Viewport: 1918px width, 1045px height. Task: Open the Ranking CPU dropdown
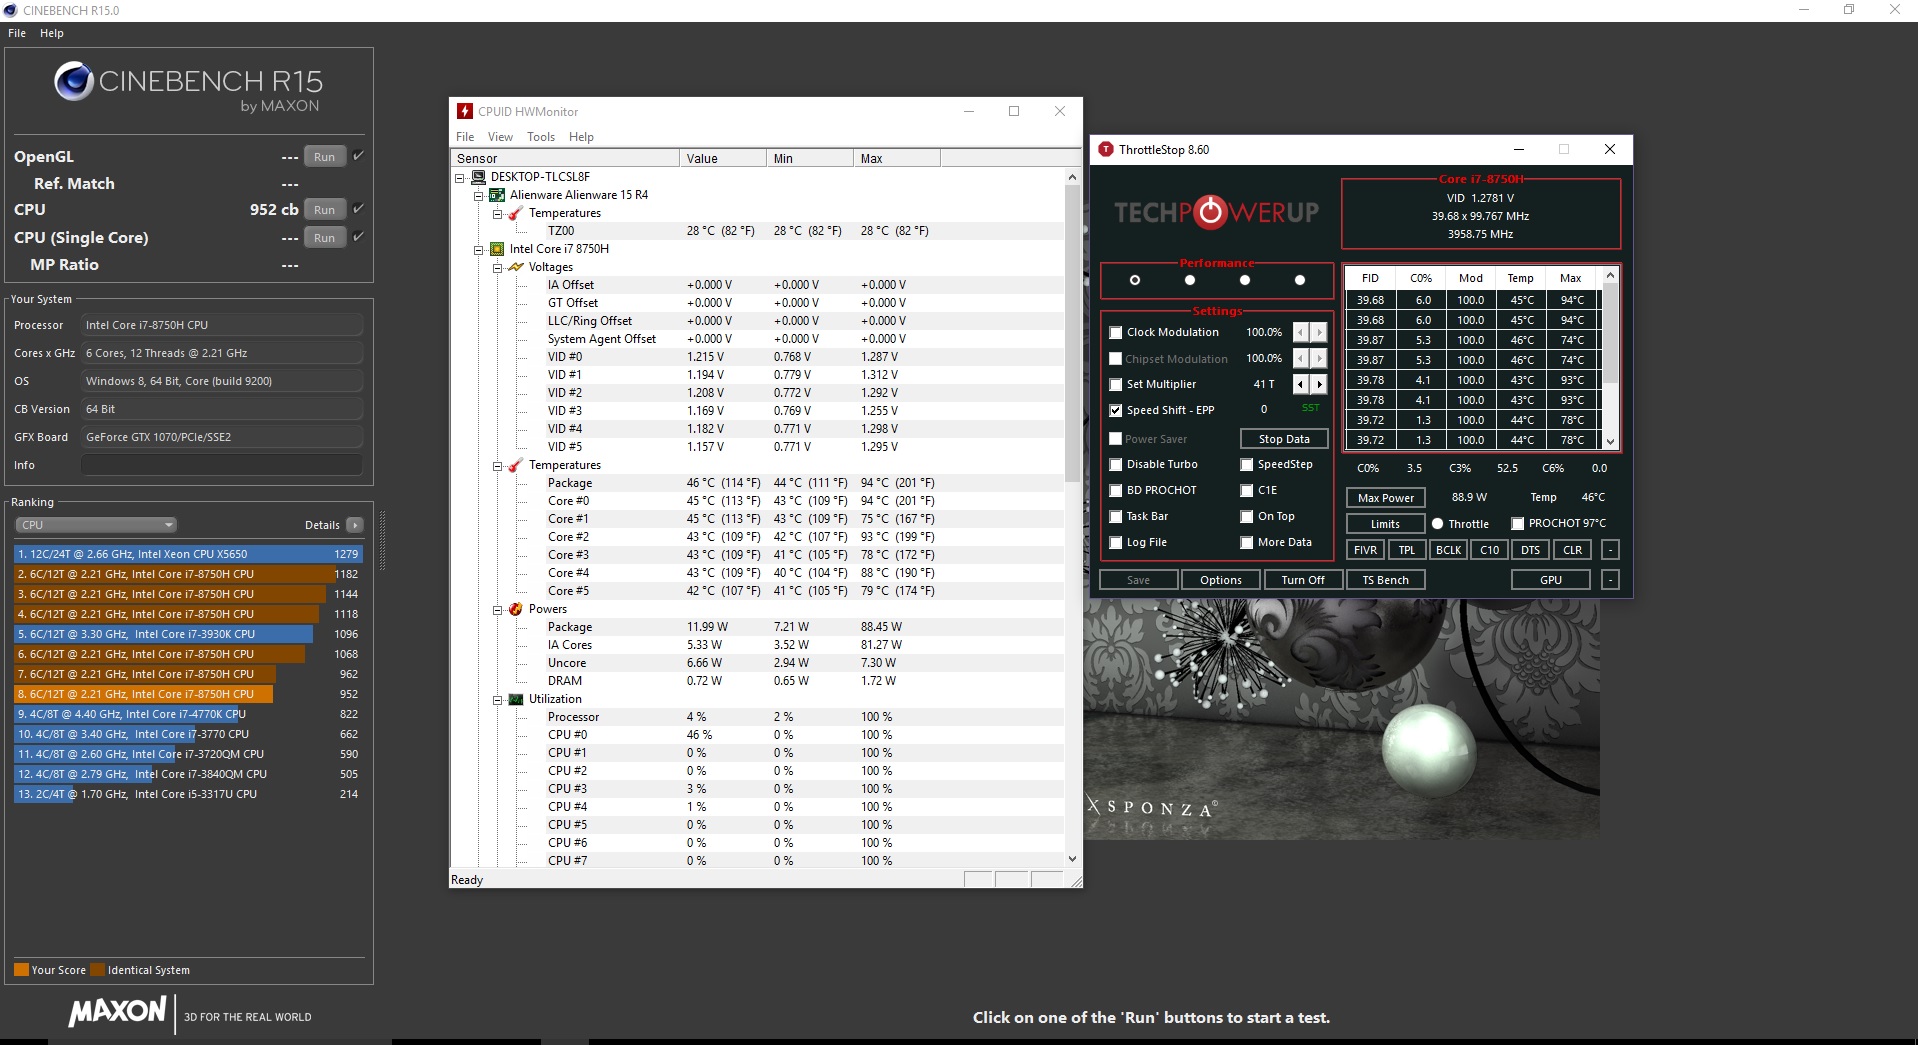coord(96,525)
